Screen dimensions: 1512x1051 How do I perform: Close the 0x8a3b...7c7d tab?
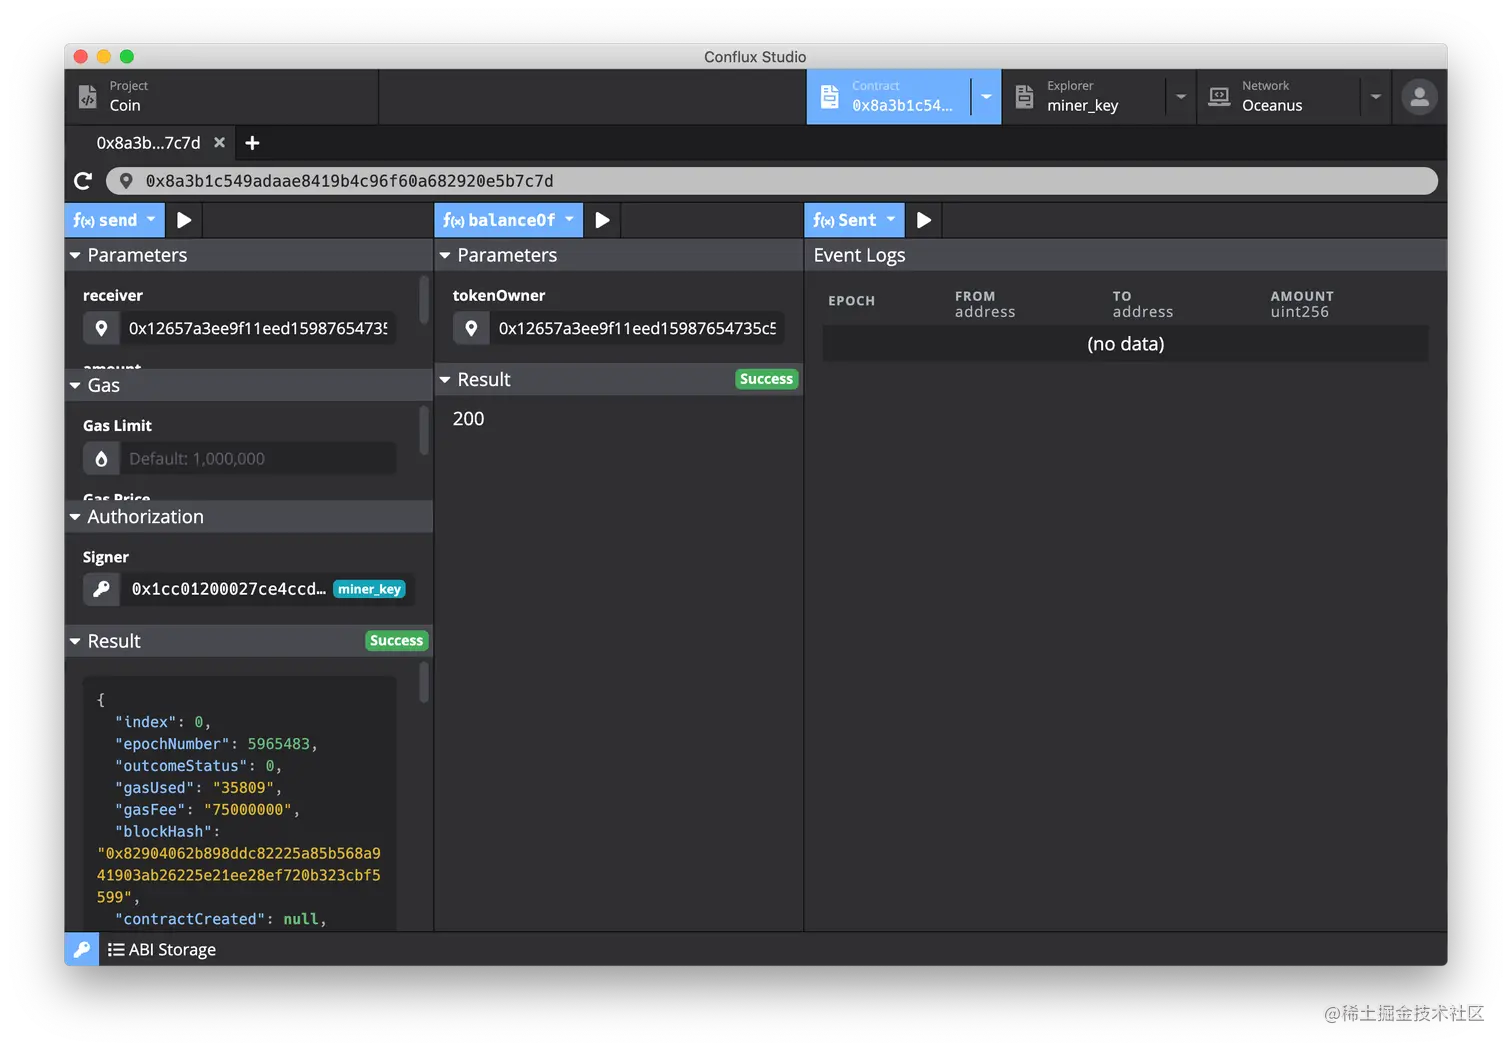219,143
